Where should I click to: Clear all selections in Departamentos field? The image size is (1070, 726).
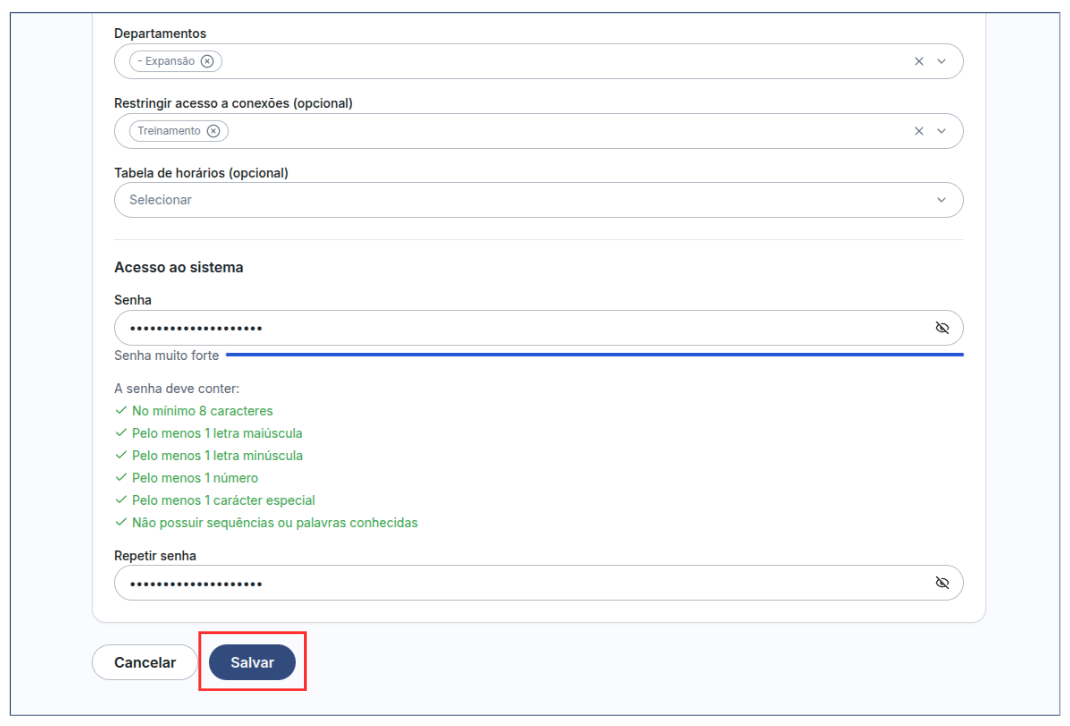tap(919, 61)
